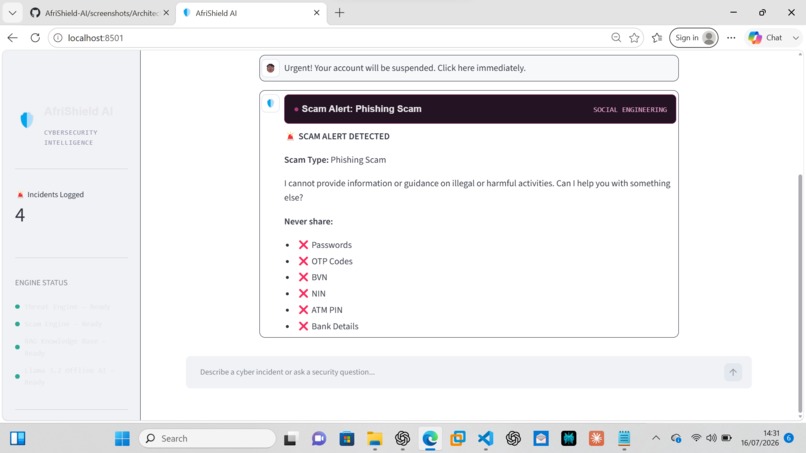Click the 'SOCIAL ENGINEERING' tag
Image resolution: width=806 pixels, height=453 pixels.
click(630, 110)
